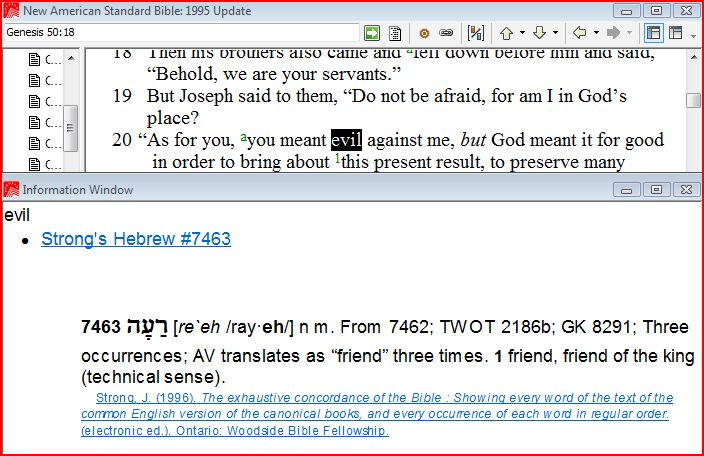Click footnote marker a before 'you meant'

[x=244, y=136]
